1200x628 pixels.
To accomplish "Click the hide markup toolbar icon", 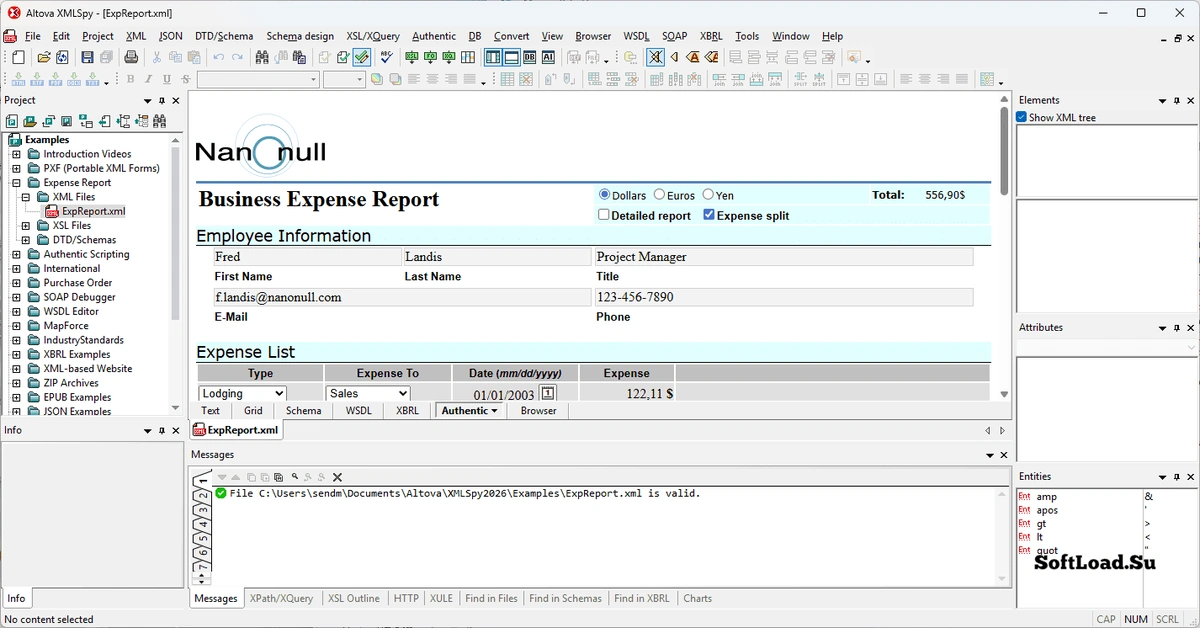I will [x=655, y=57].
